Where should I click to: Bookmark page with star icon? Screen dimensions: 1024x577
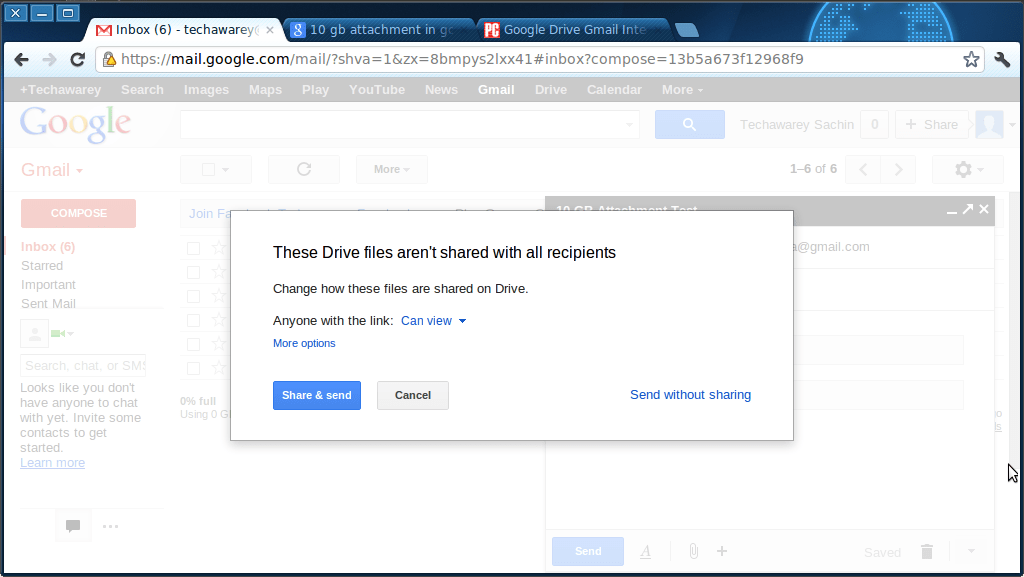(x=971, y=59)
